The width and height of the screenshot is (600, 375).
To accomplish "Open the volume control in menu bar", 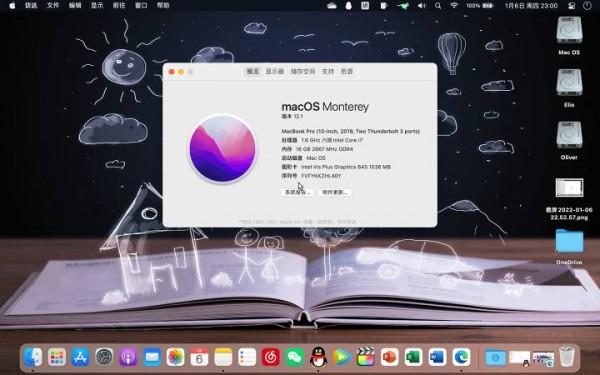I will click(x=422, y=5).
